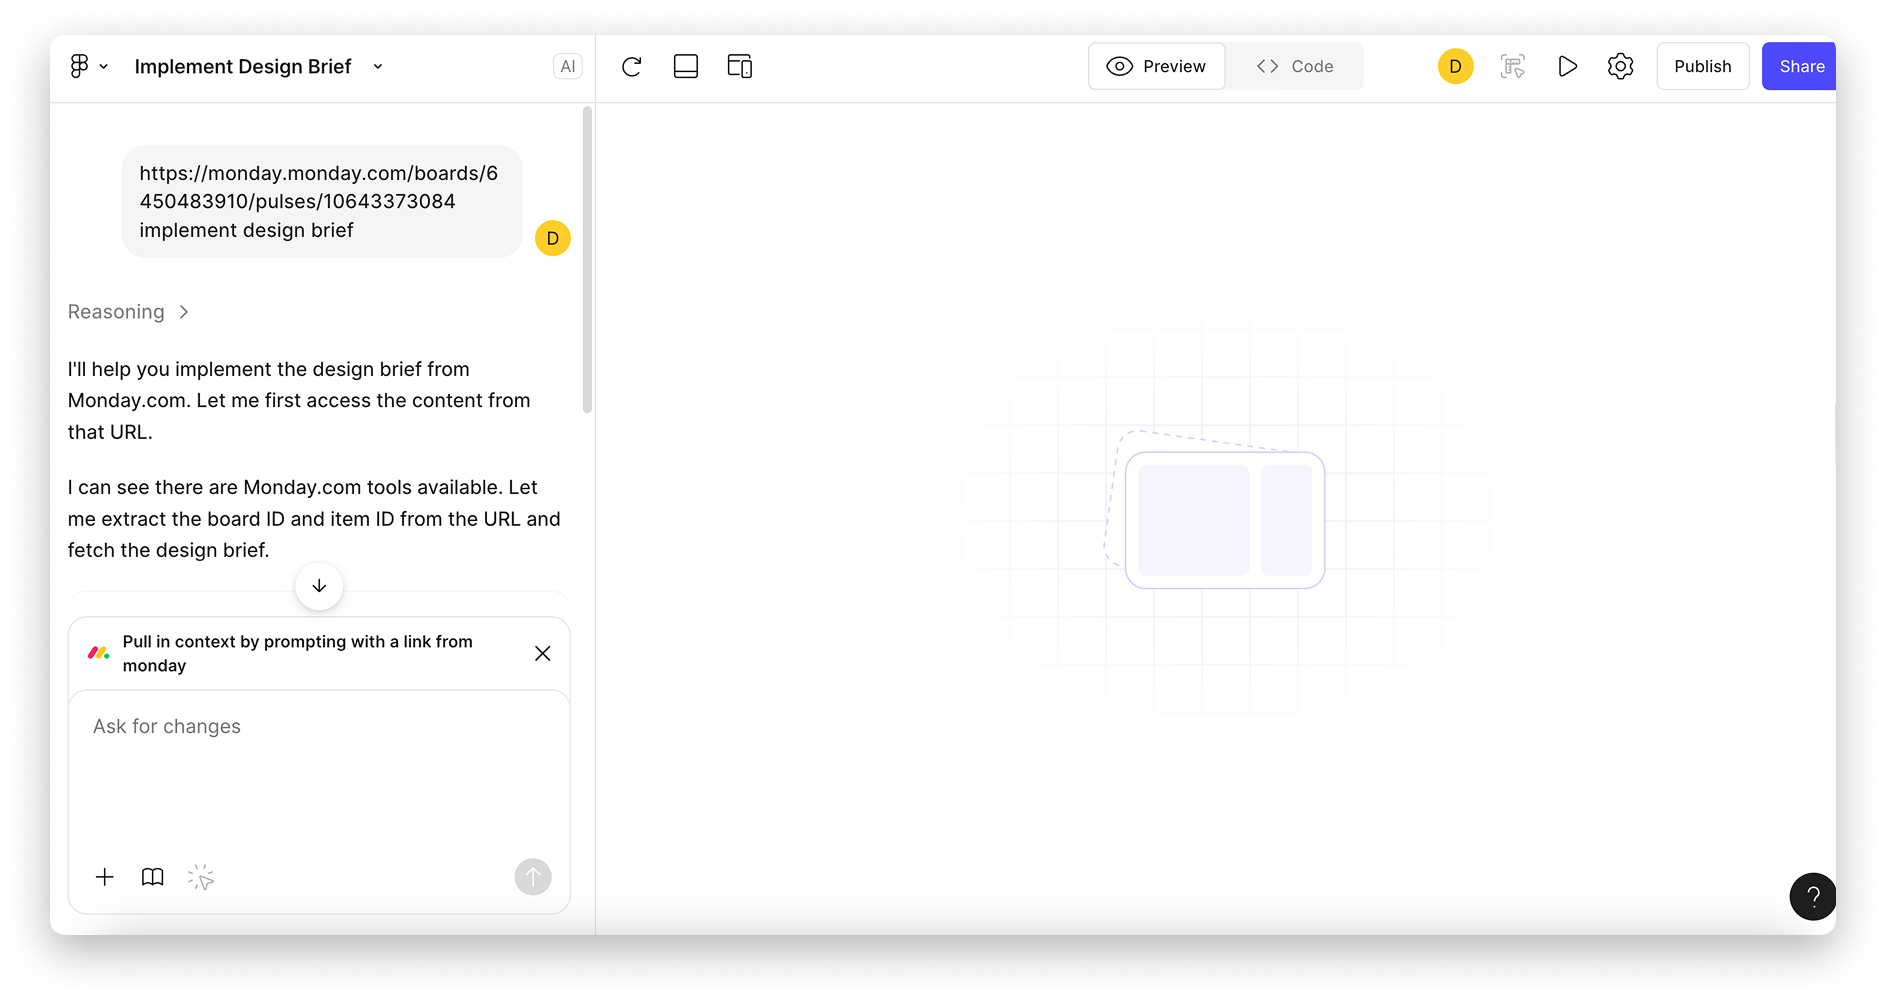Screen dimensions: 1886x1000
Task: Click the play icon to present
Action: pos(1567,67)
